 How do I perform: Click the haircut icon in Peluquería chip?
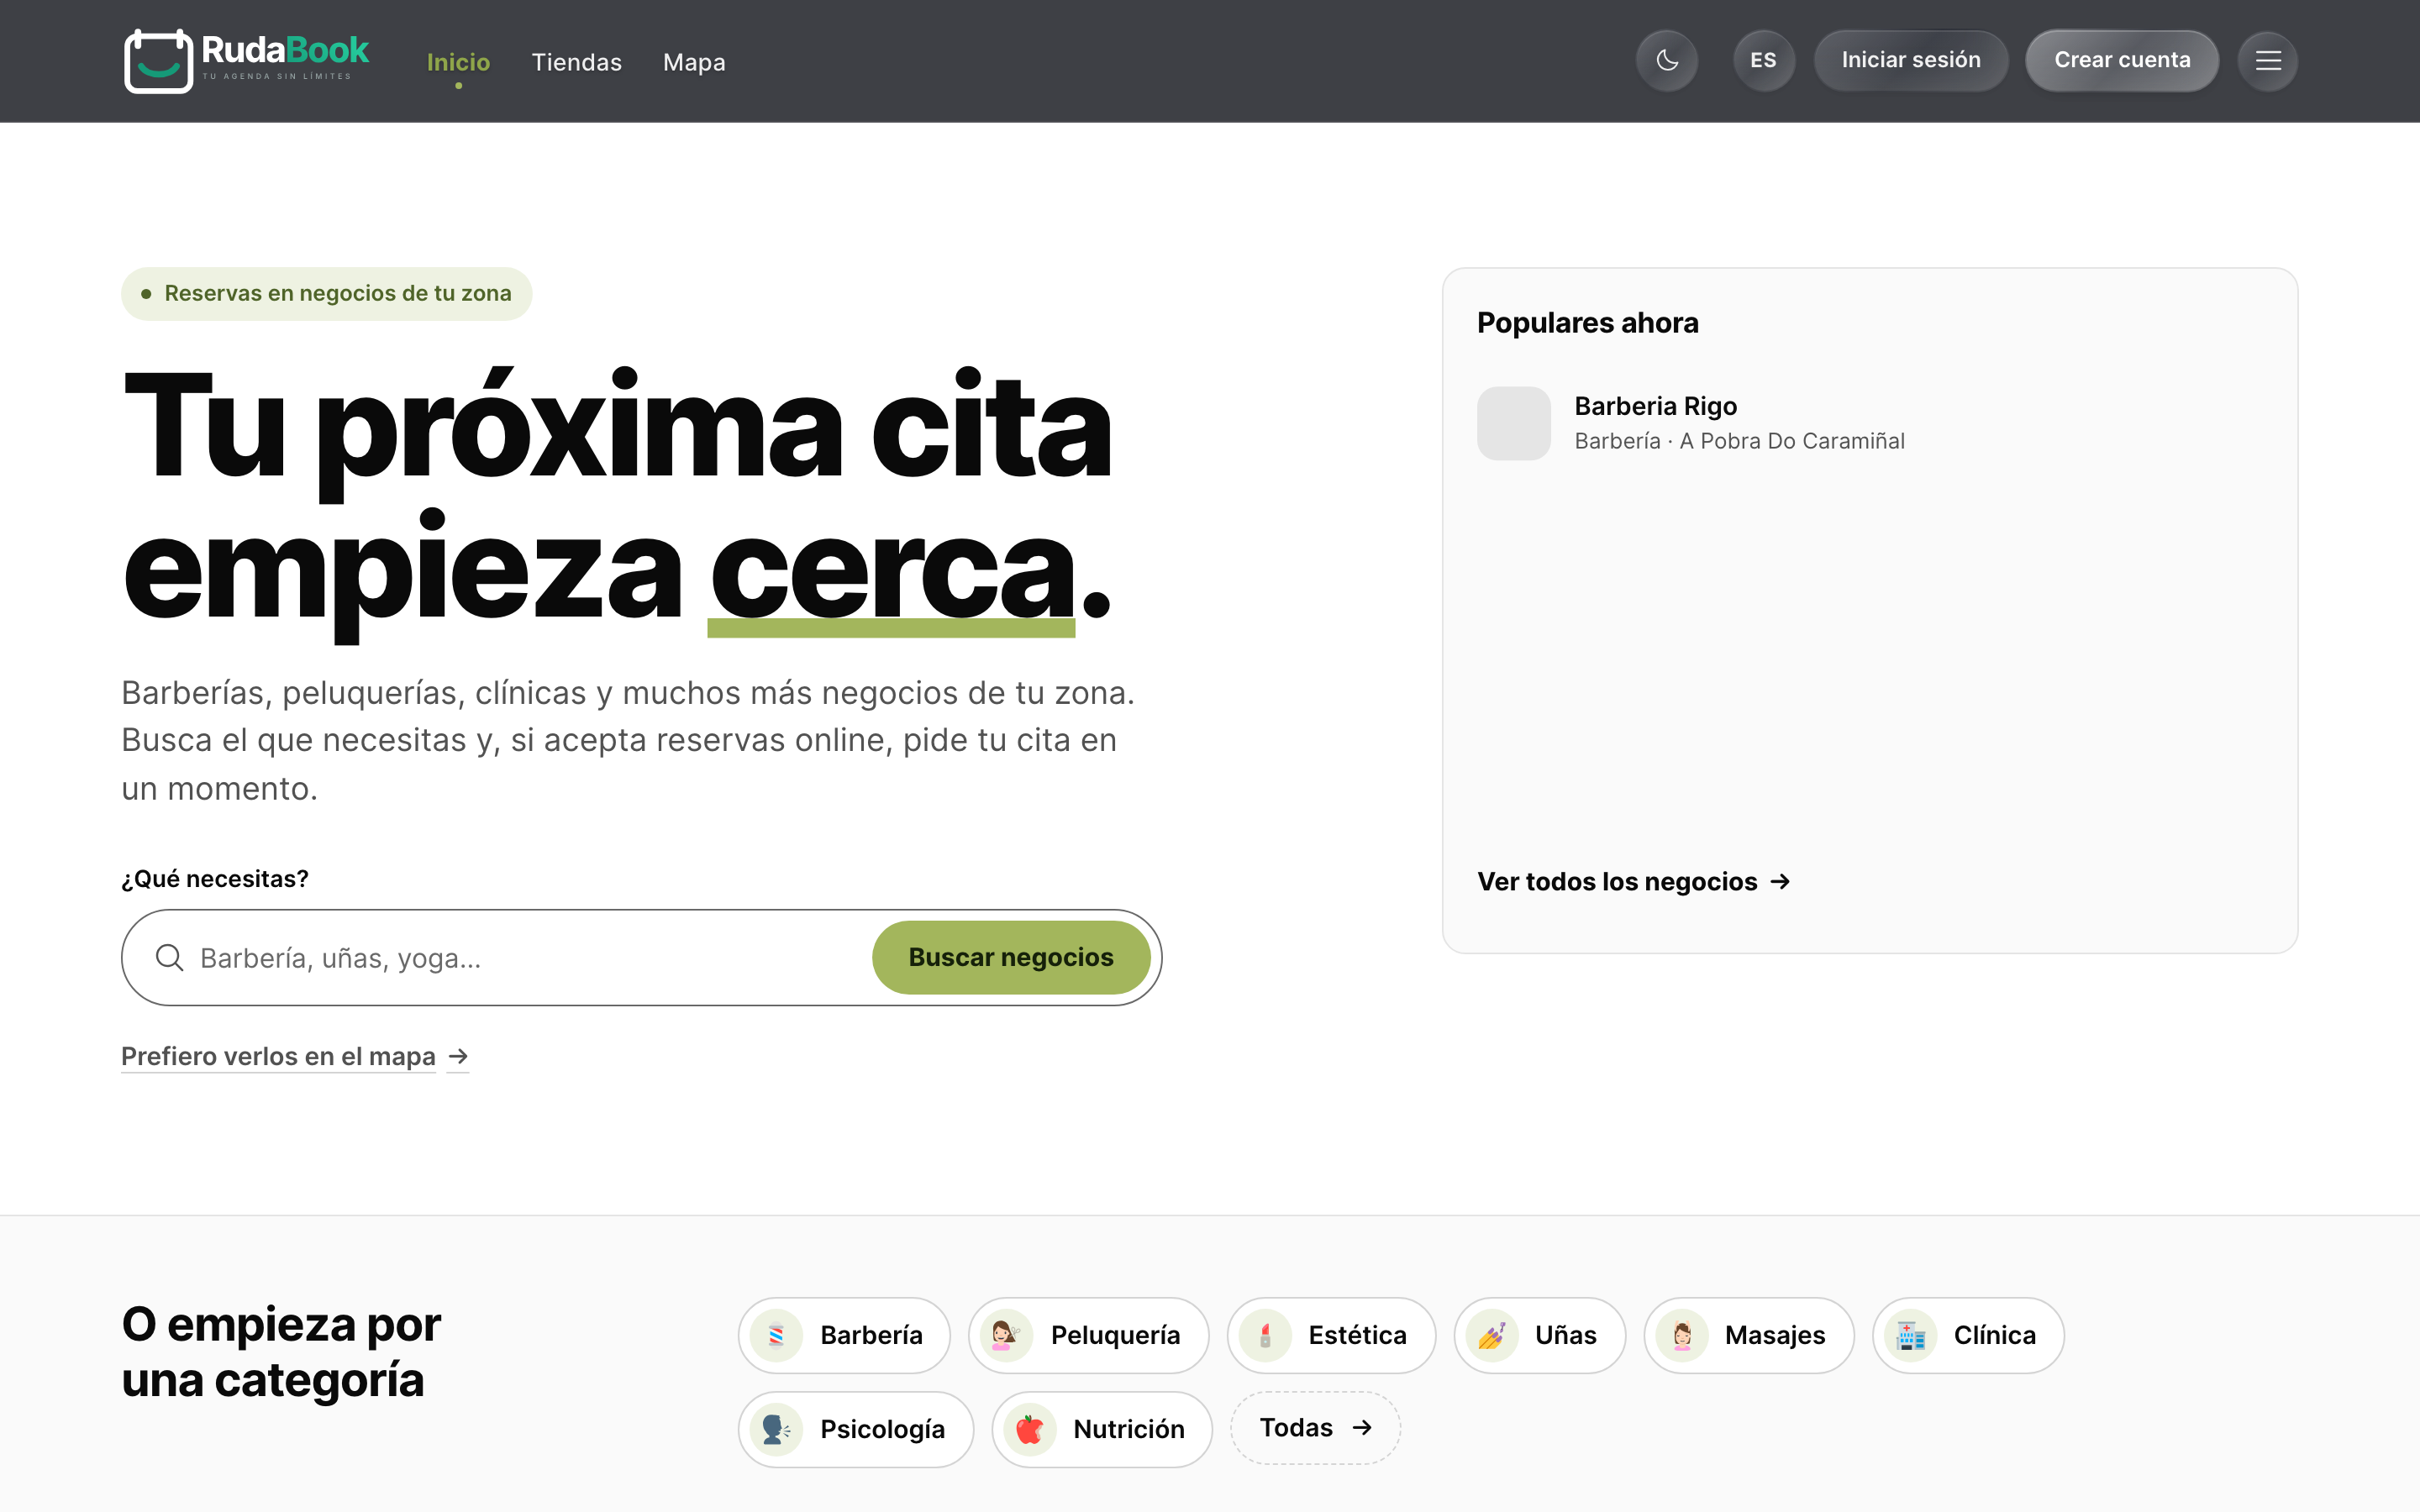coord(1005,1335)
